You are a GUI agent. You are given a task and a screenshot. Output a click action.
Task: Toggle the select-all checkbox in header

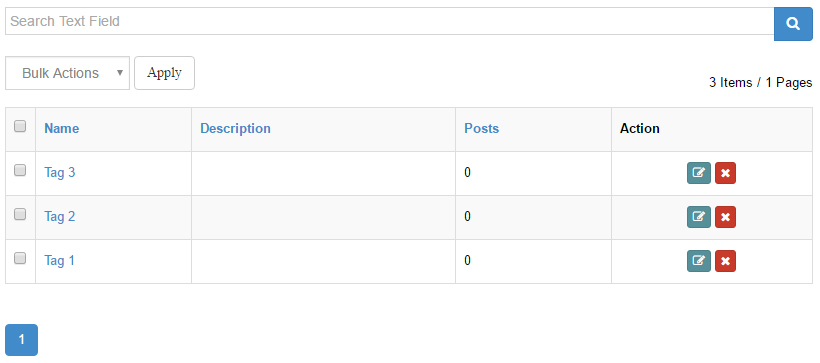click(x=20, y=126)
